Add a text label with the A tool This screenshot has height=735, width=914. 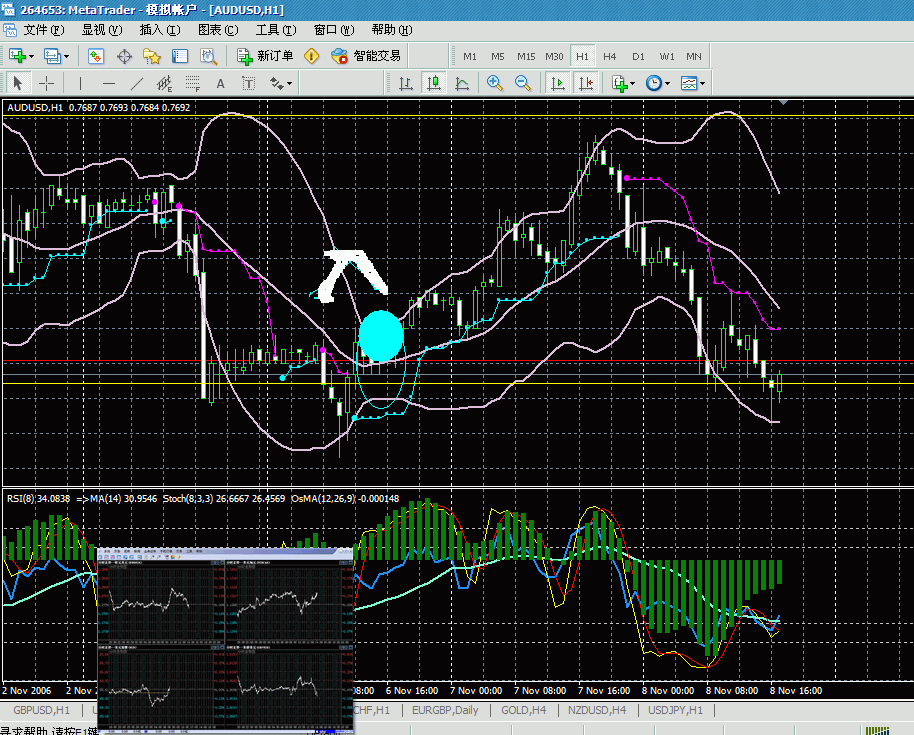click(x=220, y=84)
